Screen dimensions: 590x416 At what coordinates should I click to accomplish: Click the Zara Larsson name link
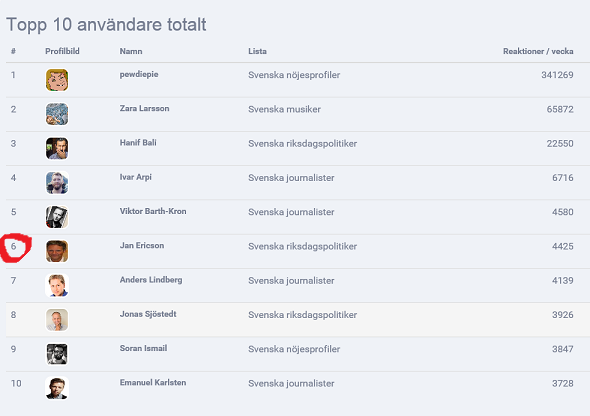pyautogui.click(x=144, y=108)
